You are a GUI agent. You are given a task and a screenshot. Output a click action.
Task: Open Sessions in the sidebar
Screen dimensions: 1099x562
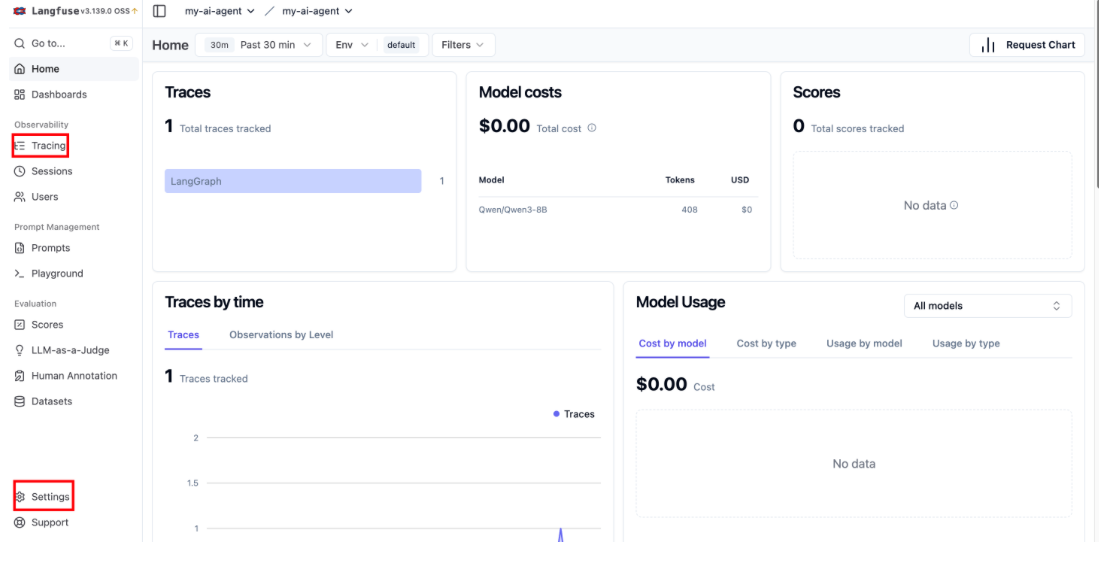coord(73,171)
